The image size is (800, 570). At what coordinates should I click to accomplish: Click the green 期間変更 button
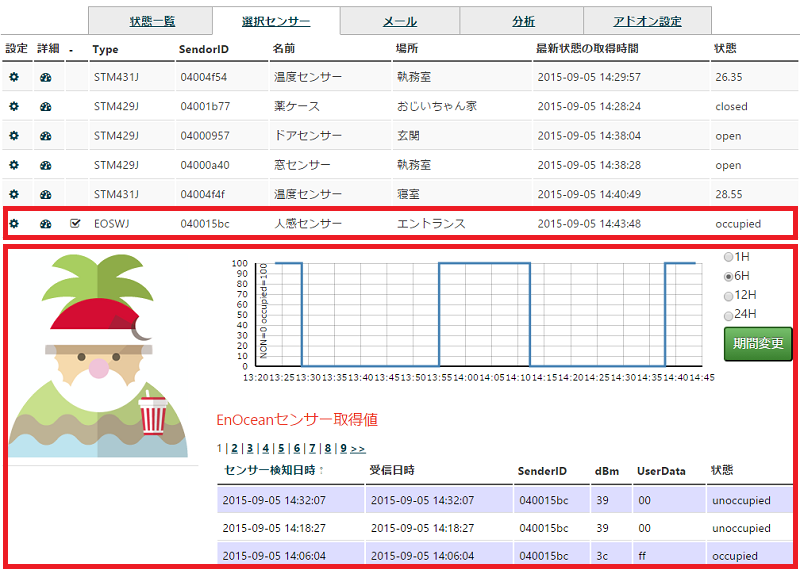pyautogui.click(x=758, y=344)
